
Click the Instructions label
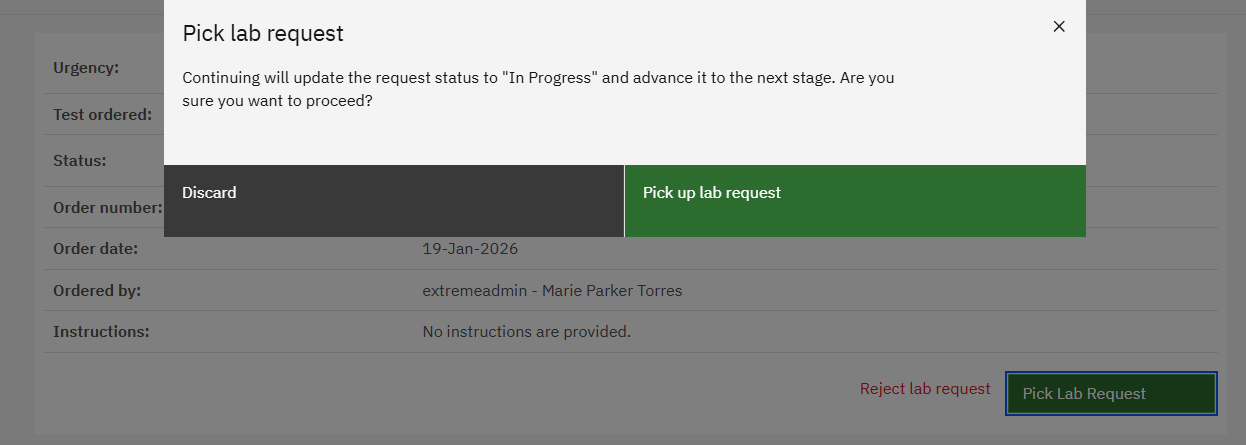coord(101,331)
